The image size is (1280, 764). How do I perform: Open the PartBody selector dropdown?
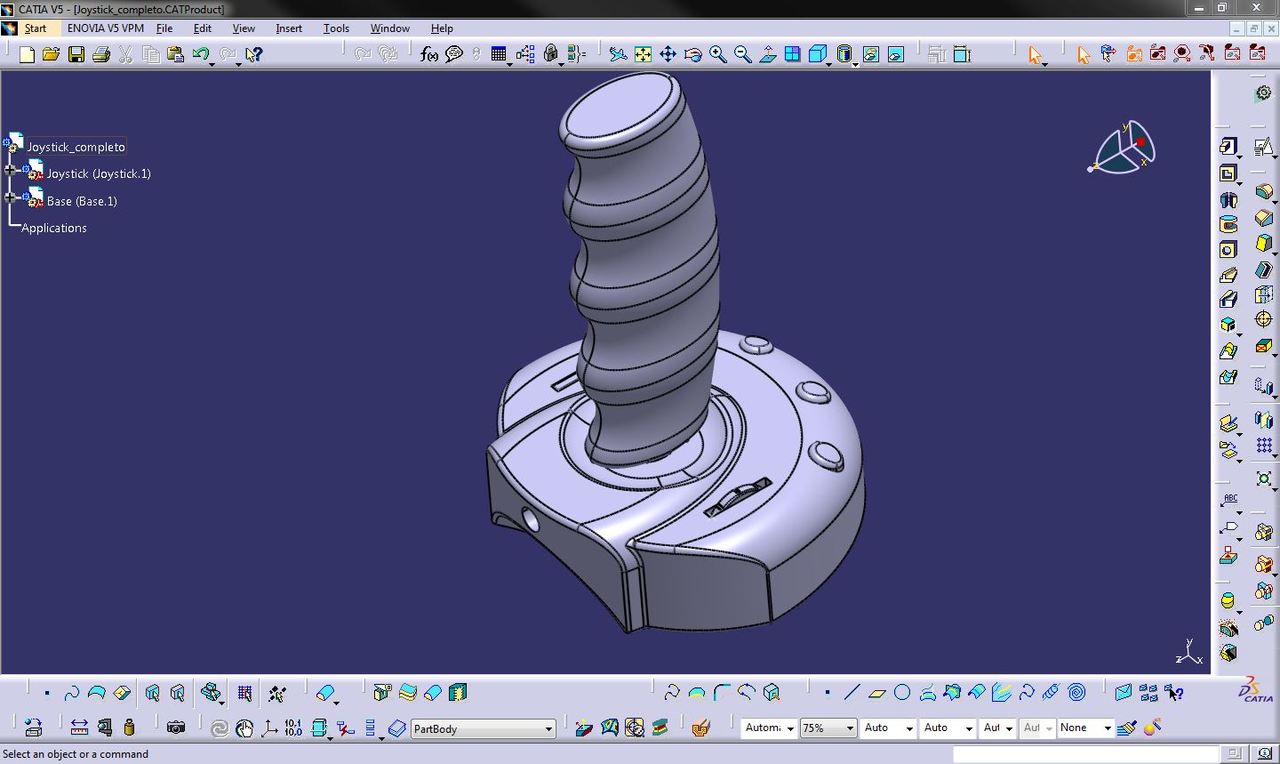548,729
